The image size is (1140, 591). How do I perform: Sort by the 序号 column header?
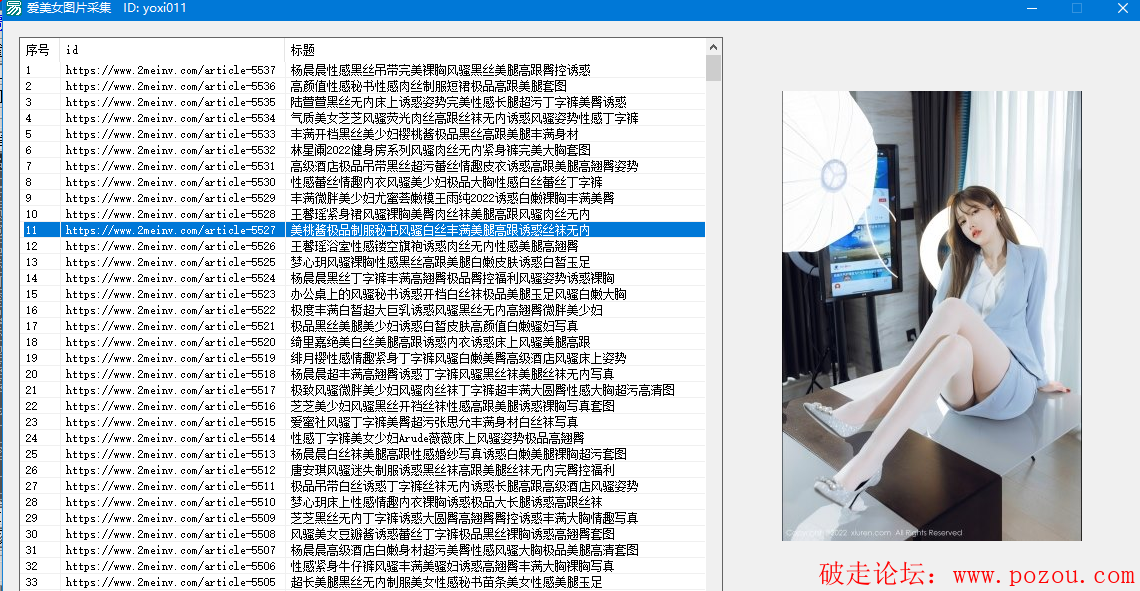(x=40, y=49)
